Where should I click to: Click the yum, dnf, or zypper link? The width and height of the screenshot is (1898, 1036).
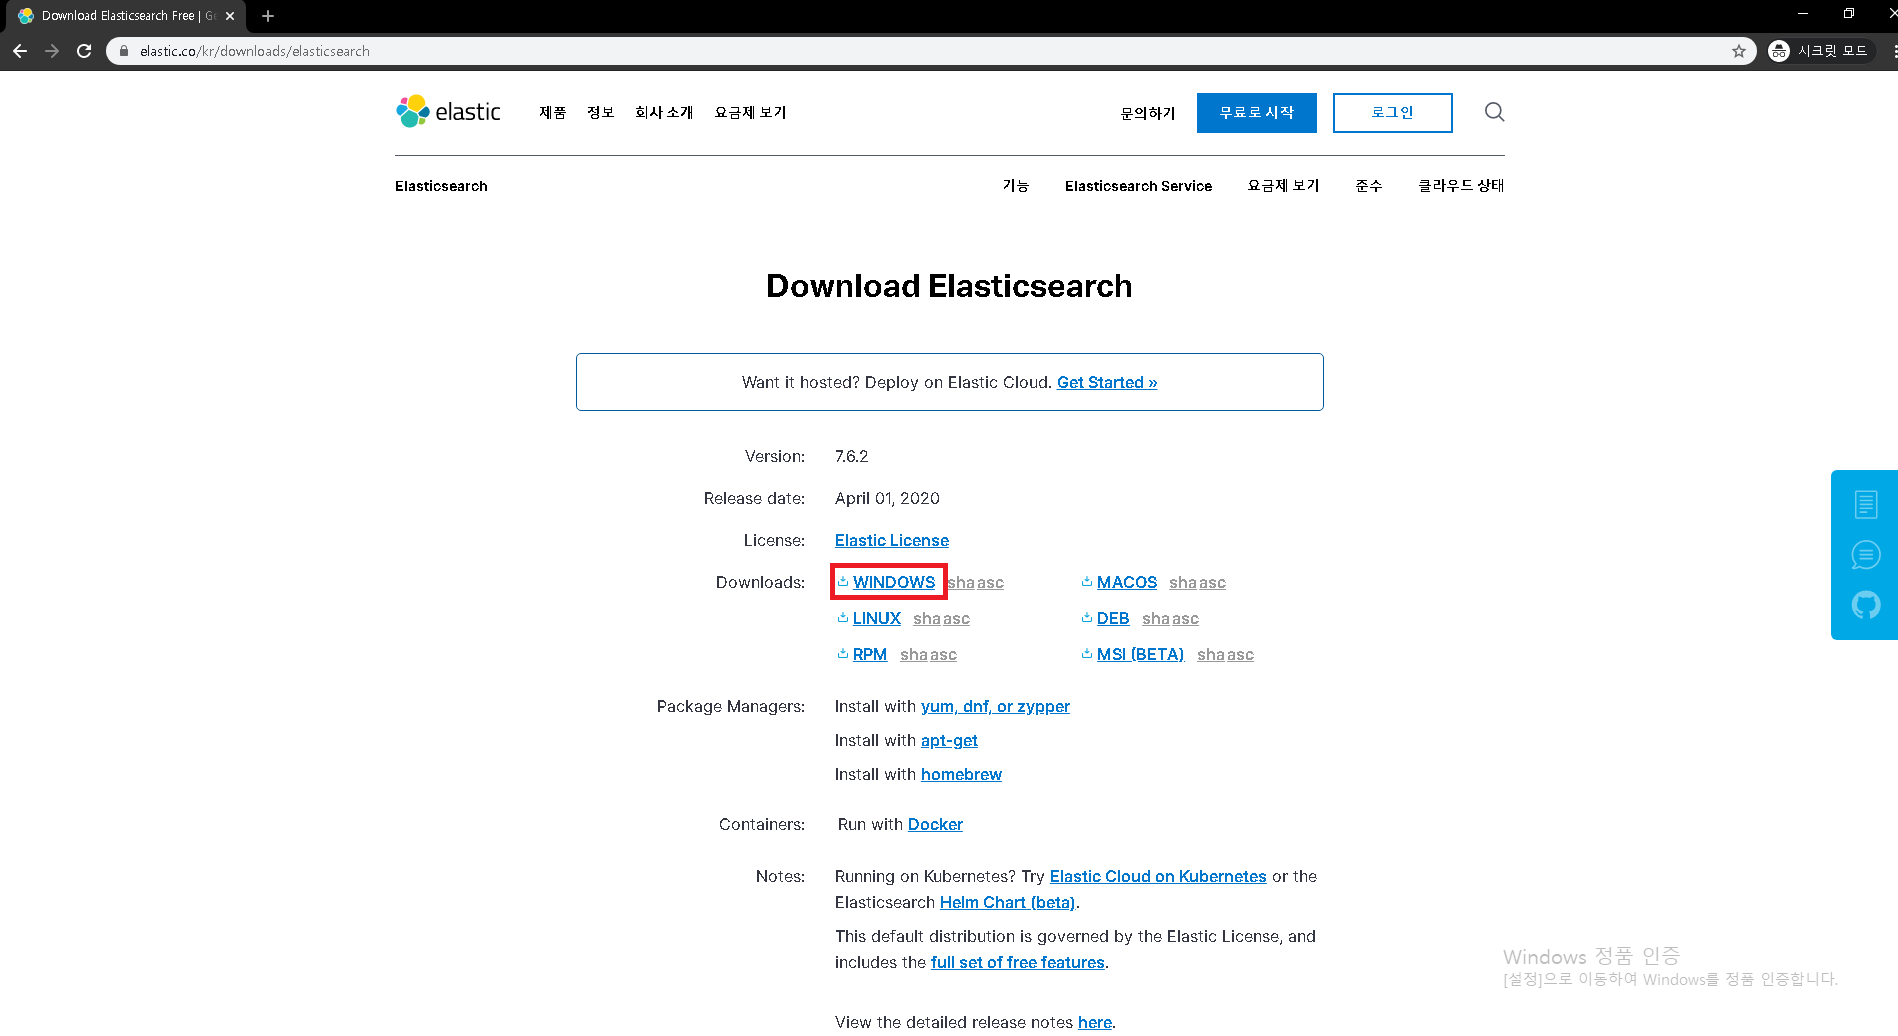point(995,706)
